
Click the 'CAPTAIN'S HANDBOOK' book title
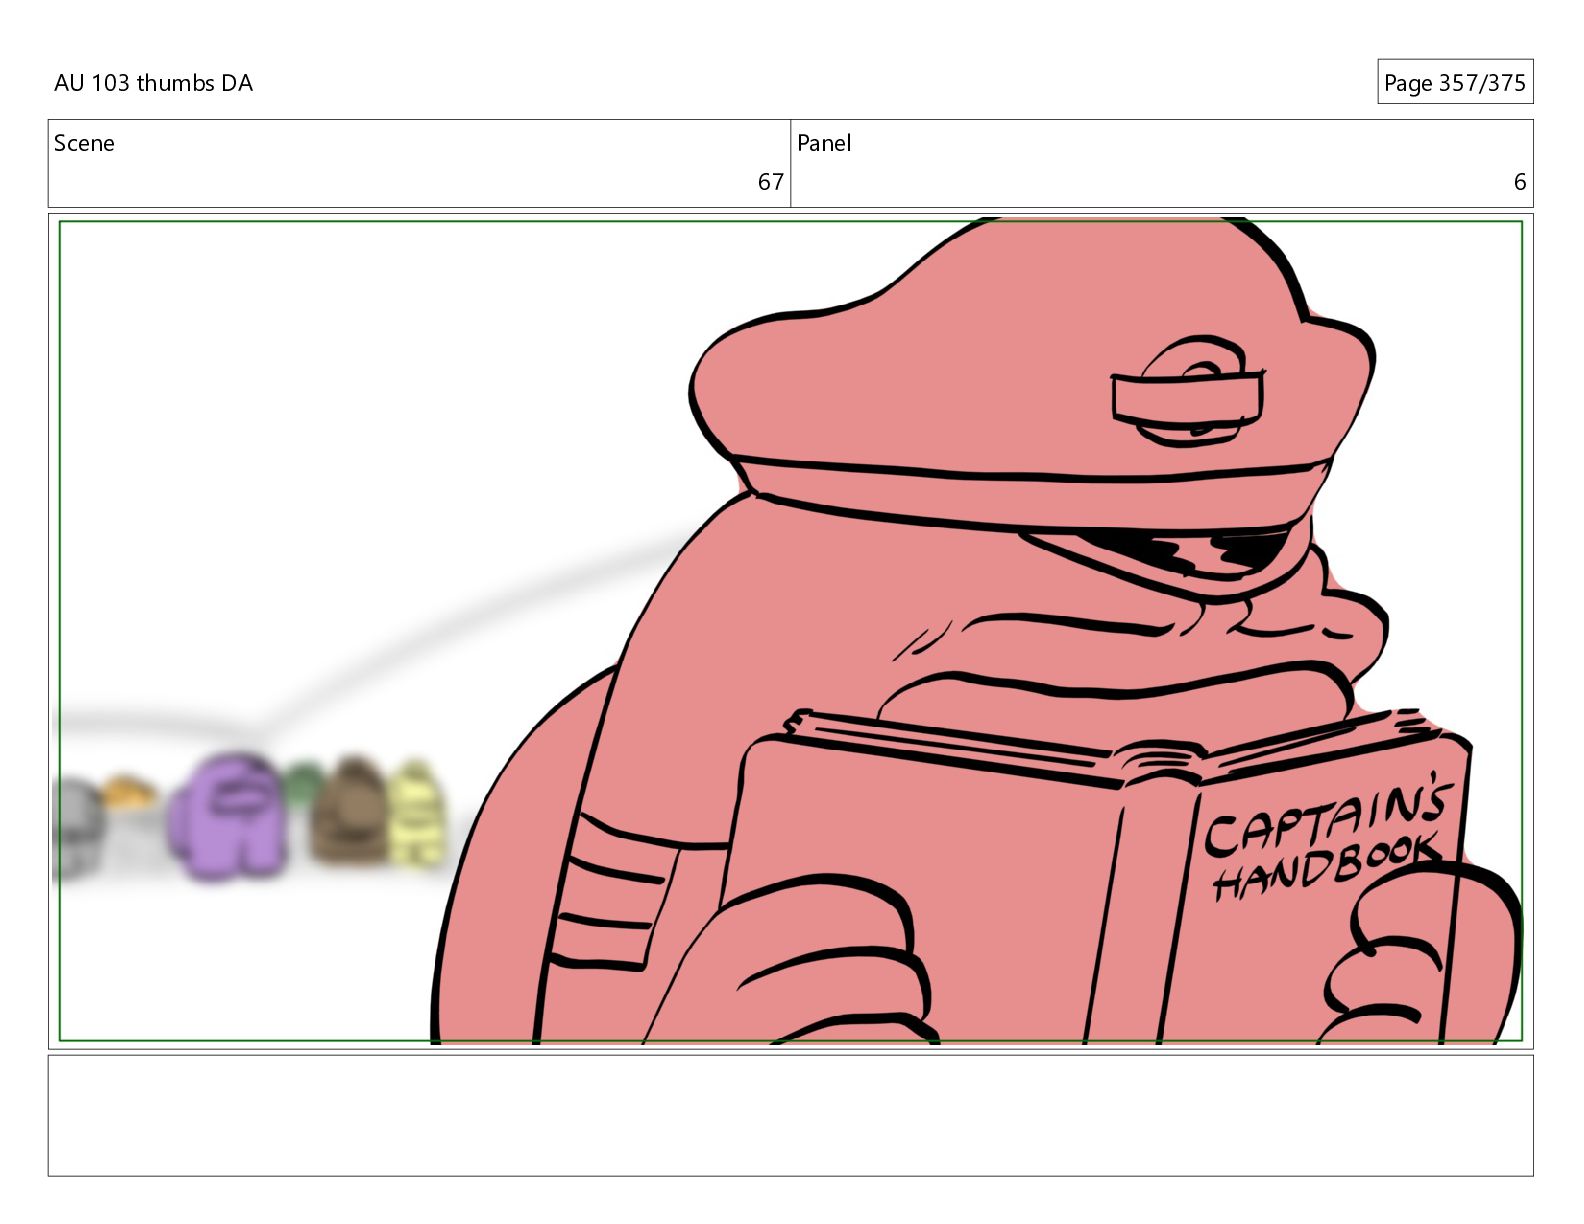coord(1329,838)
